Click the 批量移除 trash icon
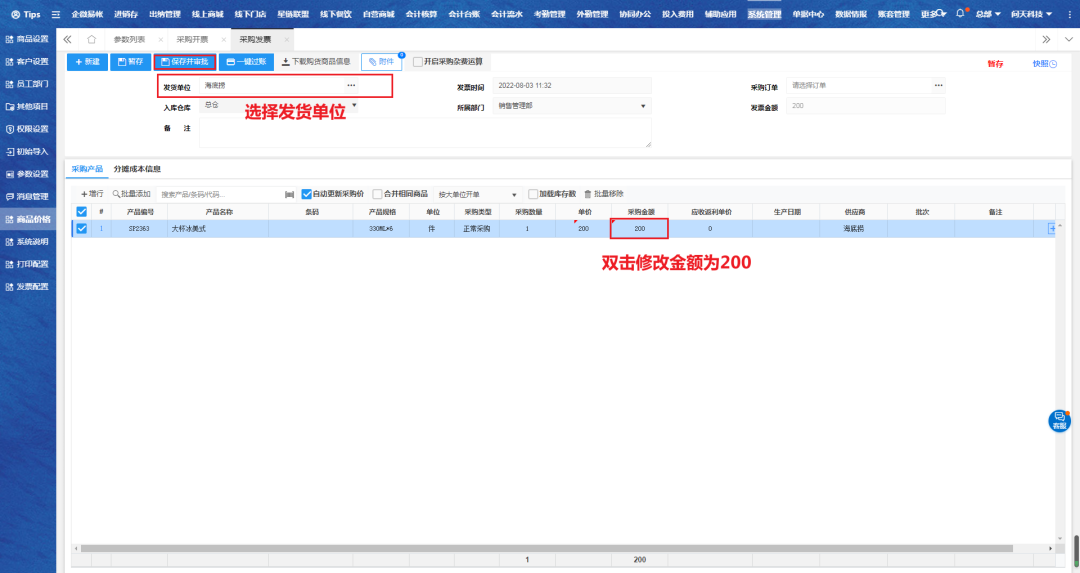The height and width of the screenshot is (573, 1080). click(x=588, y=194)
